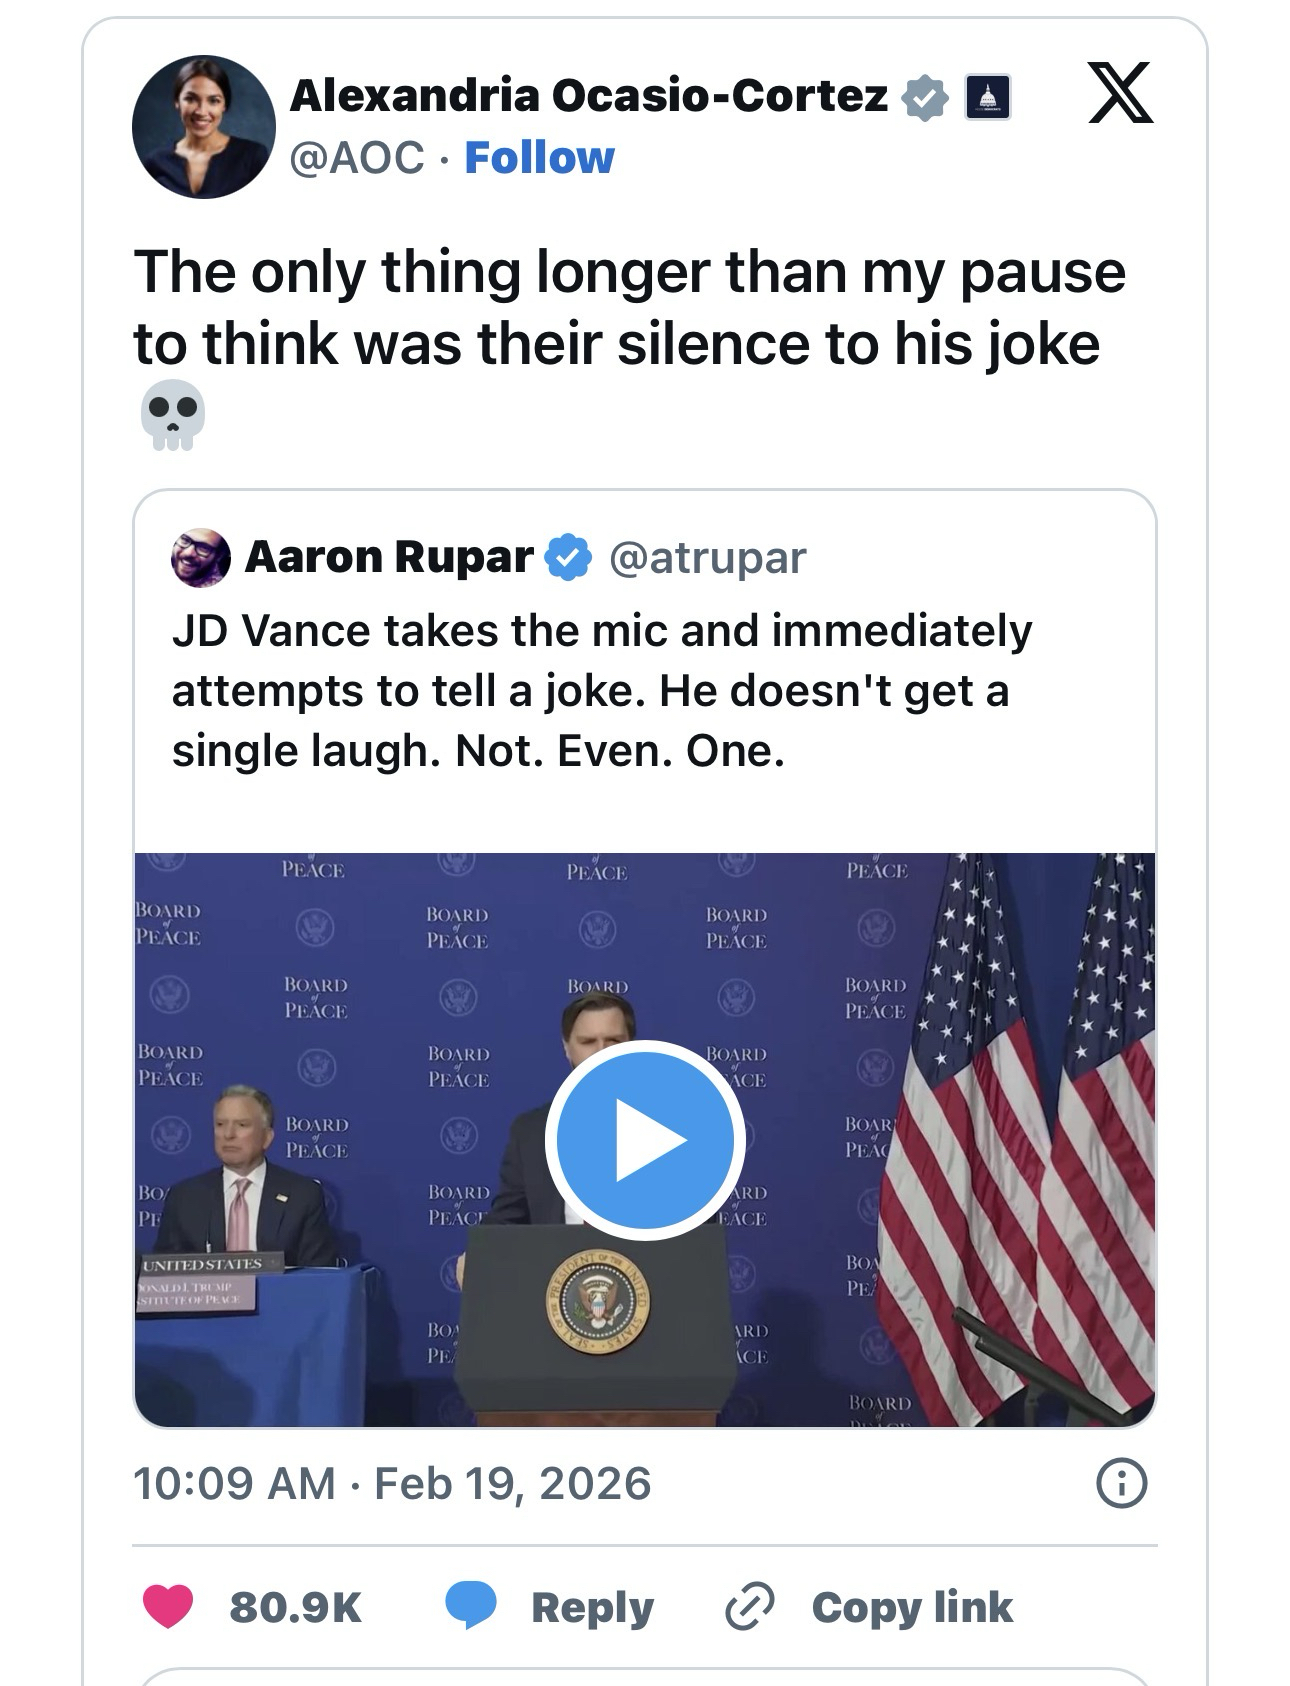Screen dimensions: 1290x1686
Task: Open the @atrupar handle
Action: point(707,557)
